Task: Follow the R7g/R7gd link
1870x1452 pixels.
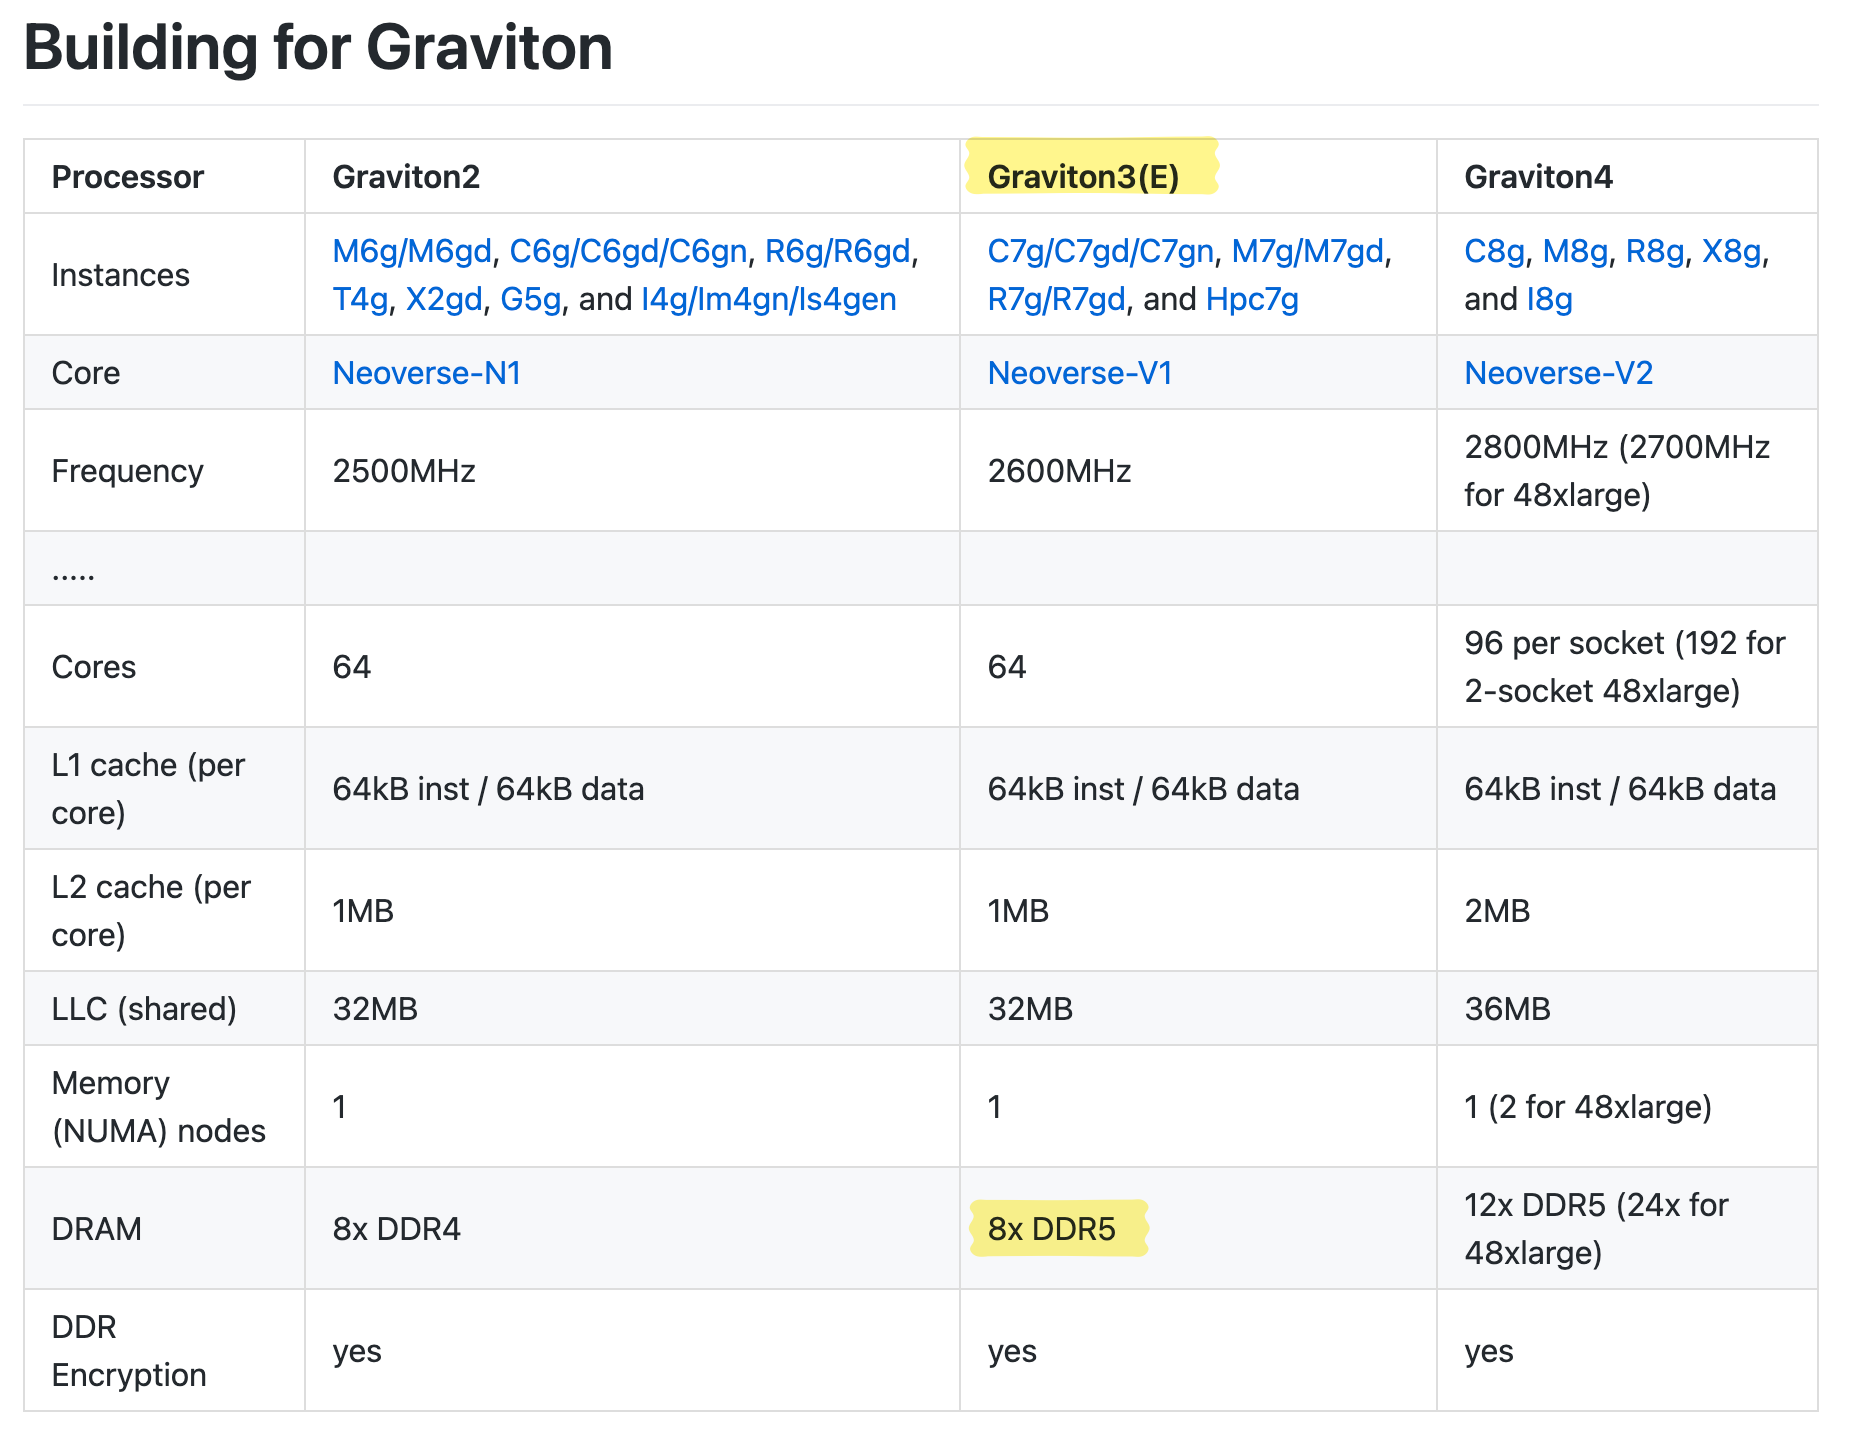Action: 1057,299
